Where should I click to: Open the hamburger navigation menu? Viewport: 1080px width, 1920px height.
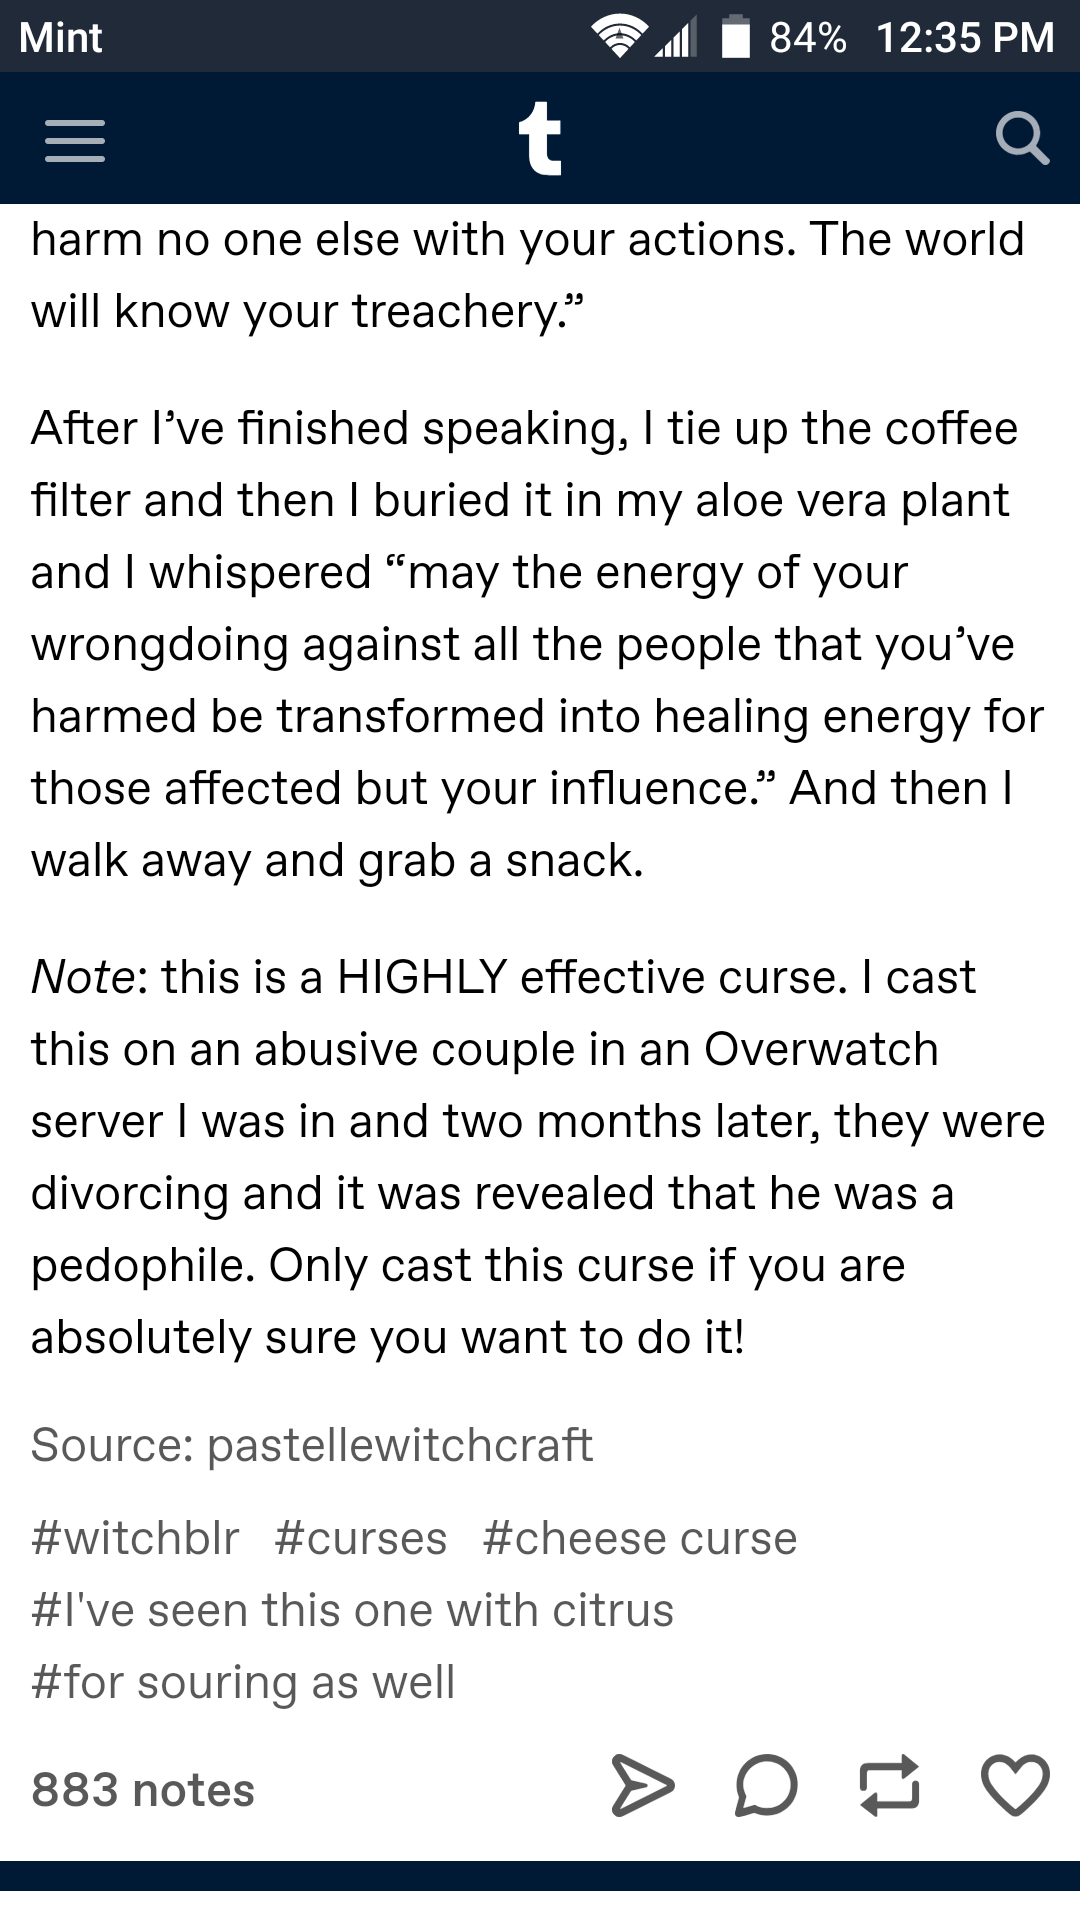pyautogui.click(x=75, y=141)
